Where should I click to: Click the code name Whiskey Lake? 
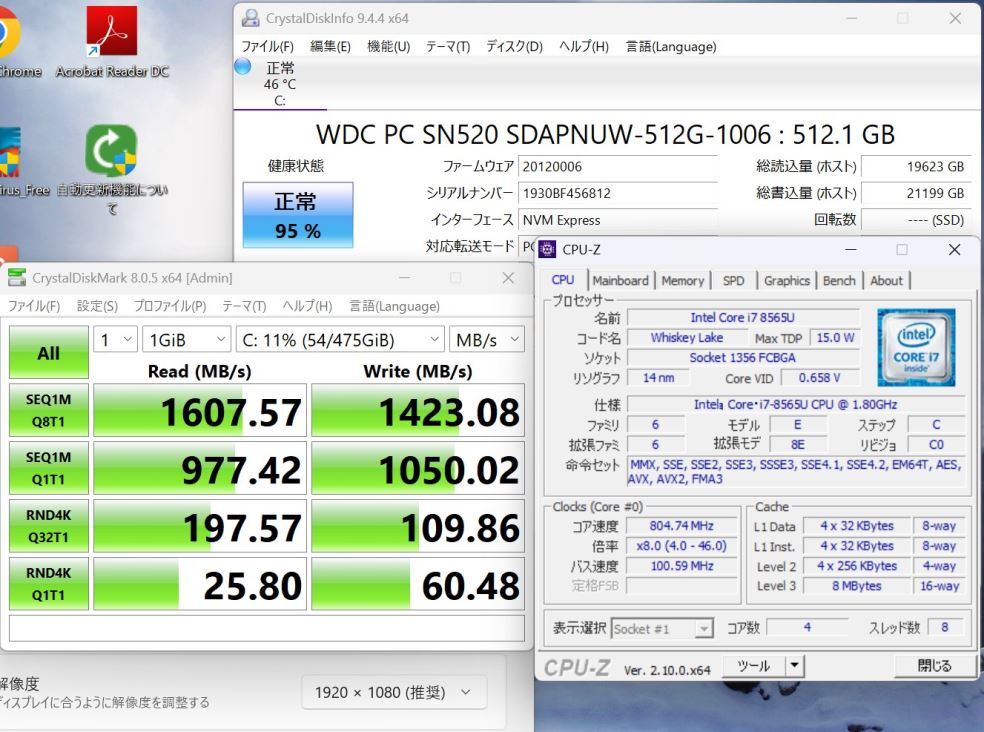(x=687, y=338)
